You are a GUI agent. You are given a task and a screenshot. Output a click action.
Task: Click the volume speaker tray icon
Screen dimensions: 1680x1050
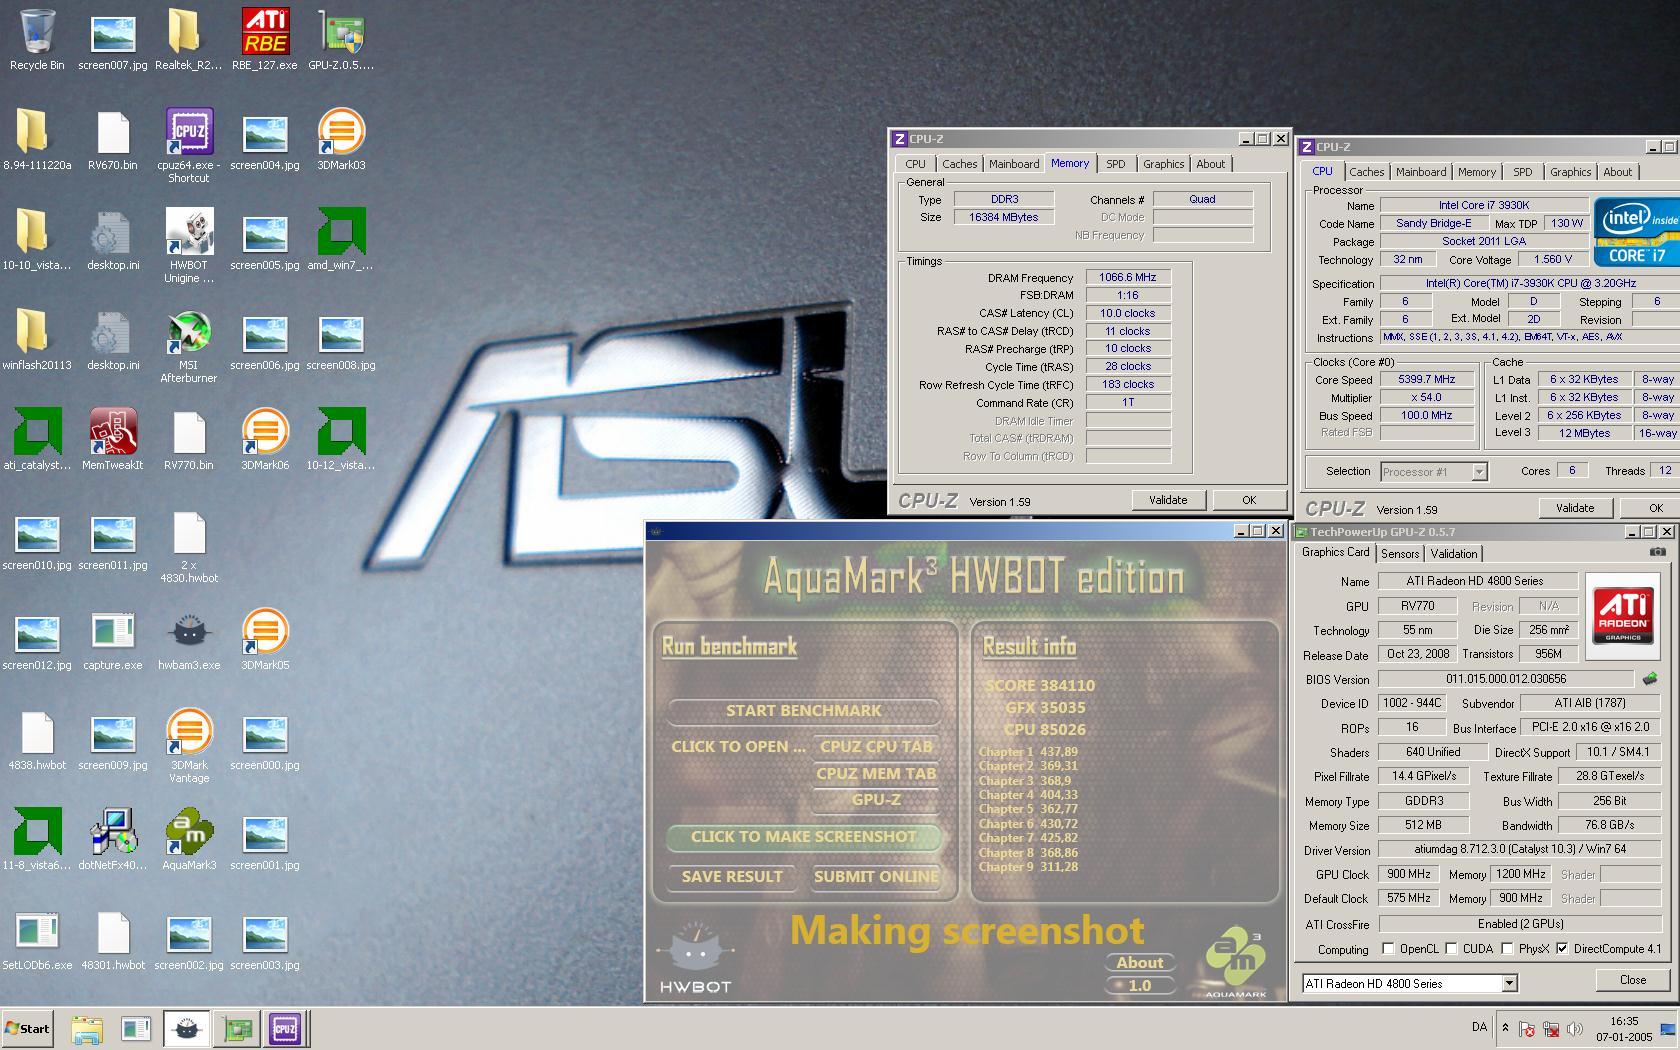pos(1575,1029)
